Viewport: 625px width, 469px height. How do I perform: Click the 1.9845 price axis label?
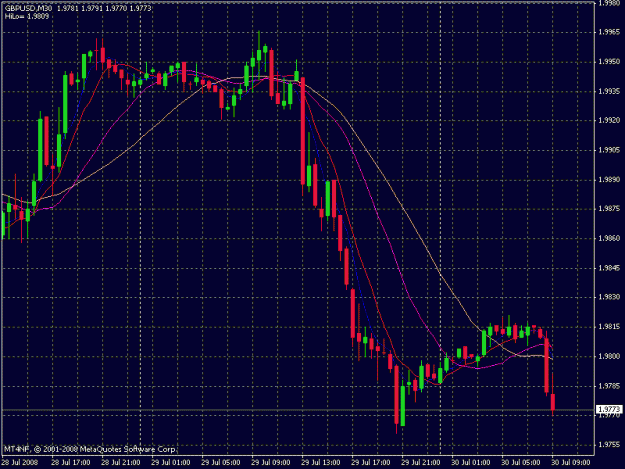tap(609, 268)
